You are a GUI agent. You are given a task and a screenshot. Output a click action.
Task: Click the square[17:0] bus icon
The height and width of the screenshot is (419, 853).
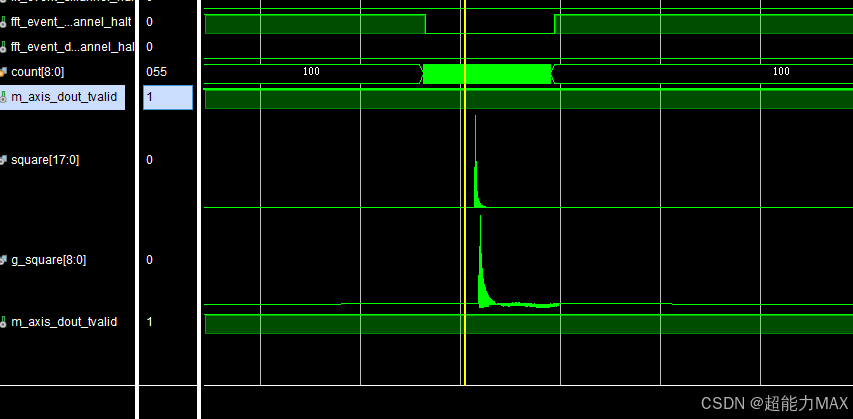[x=4, y=160]
